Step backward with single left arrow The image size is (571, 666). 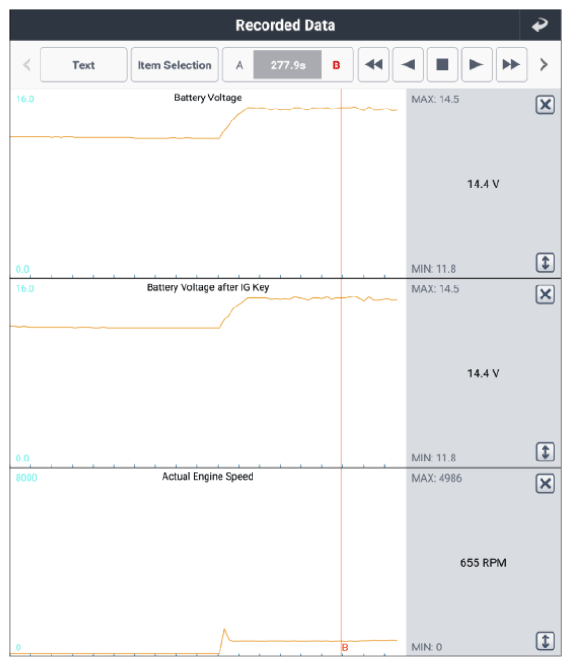[408, 65]
